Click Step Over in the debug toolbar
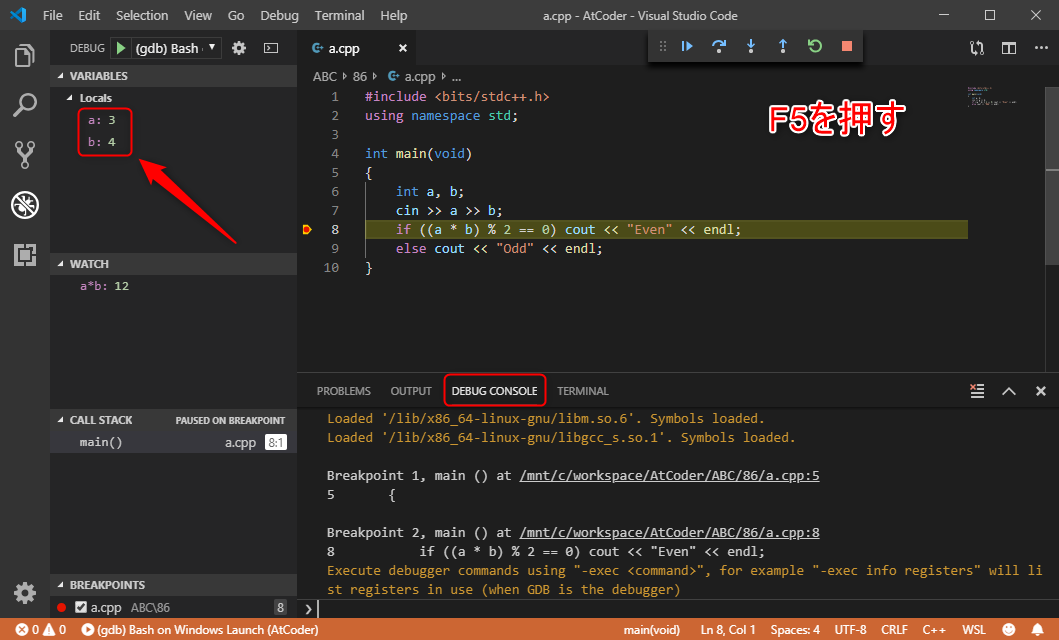 point(718,46)
